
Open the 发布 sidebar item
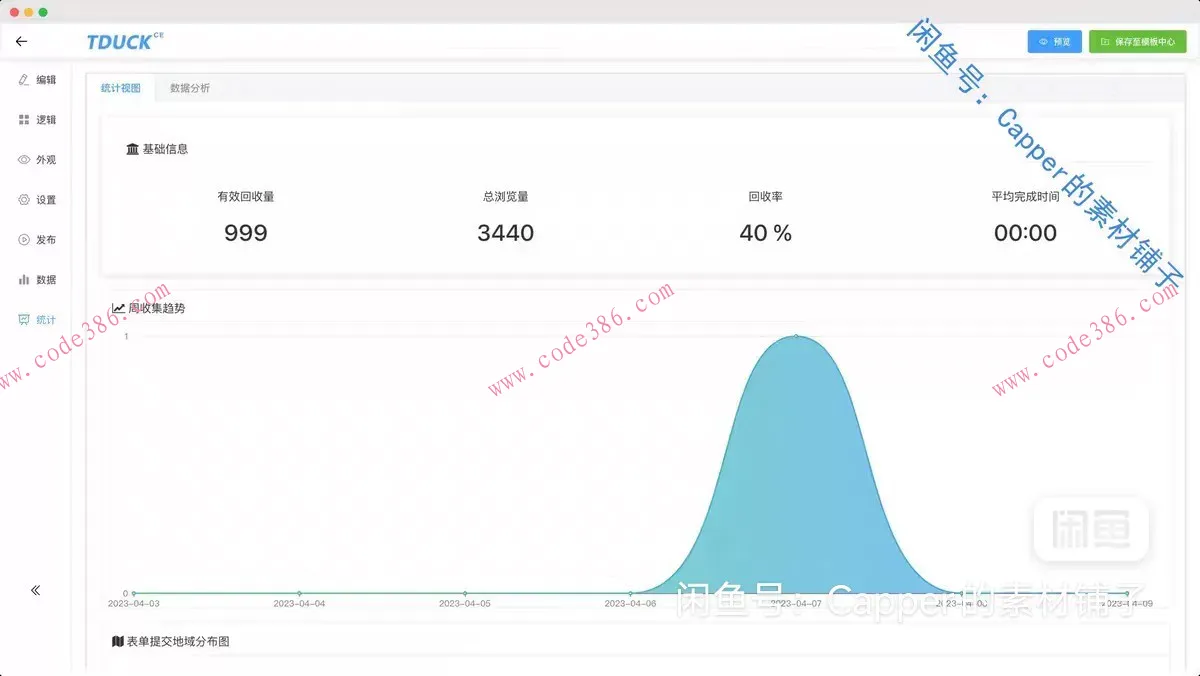point(37,240)
